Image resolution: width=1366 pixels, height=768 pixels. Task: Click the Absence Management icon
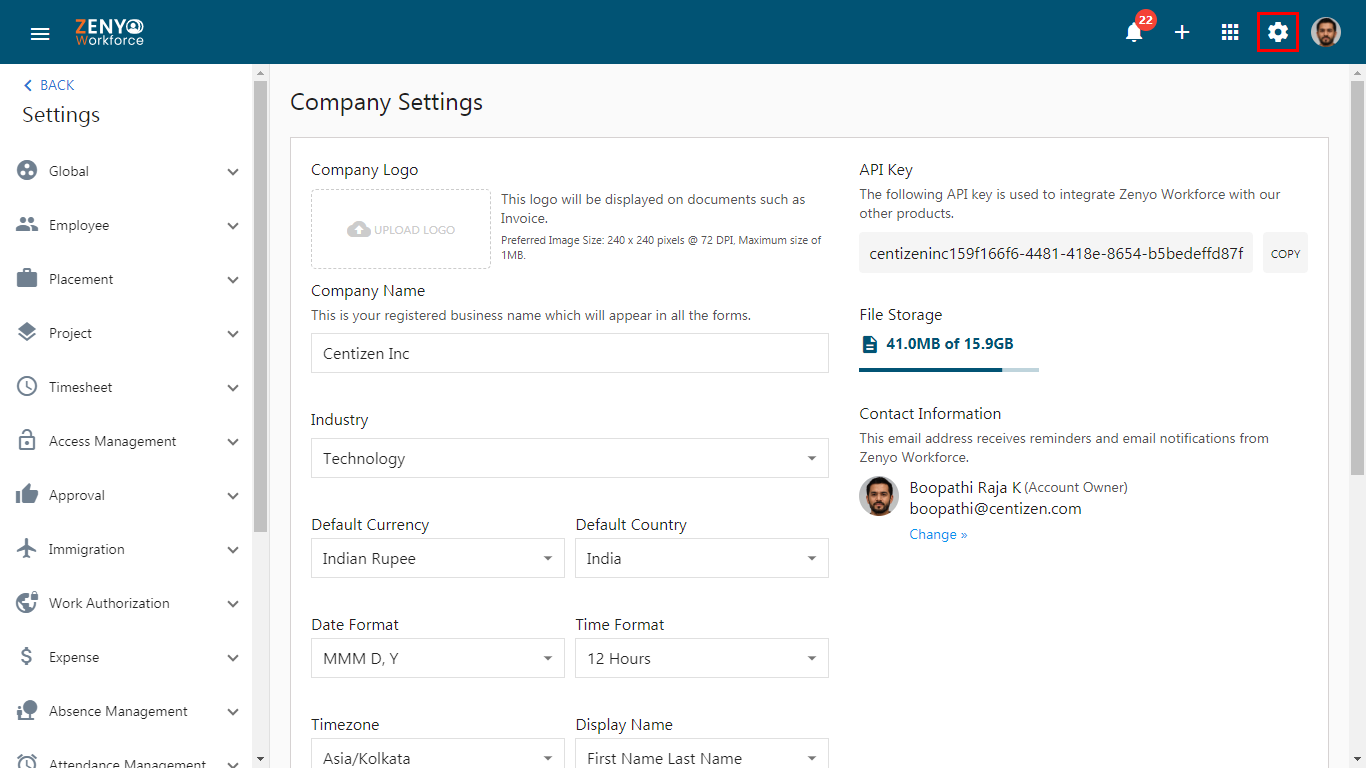27,710
